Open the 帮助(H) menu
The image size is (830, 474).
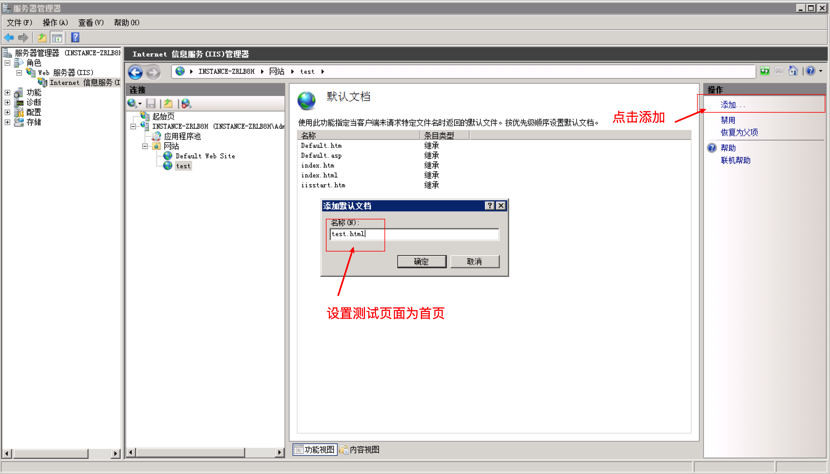click(127, 22)
